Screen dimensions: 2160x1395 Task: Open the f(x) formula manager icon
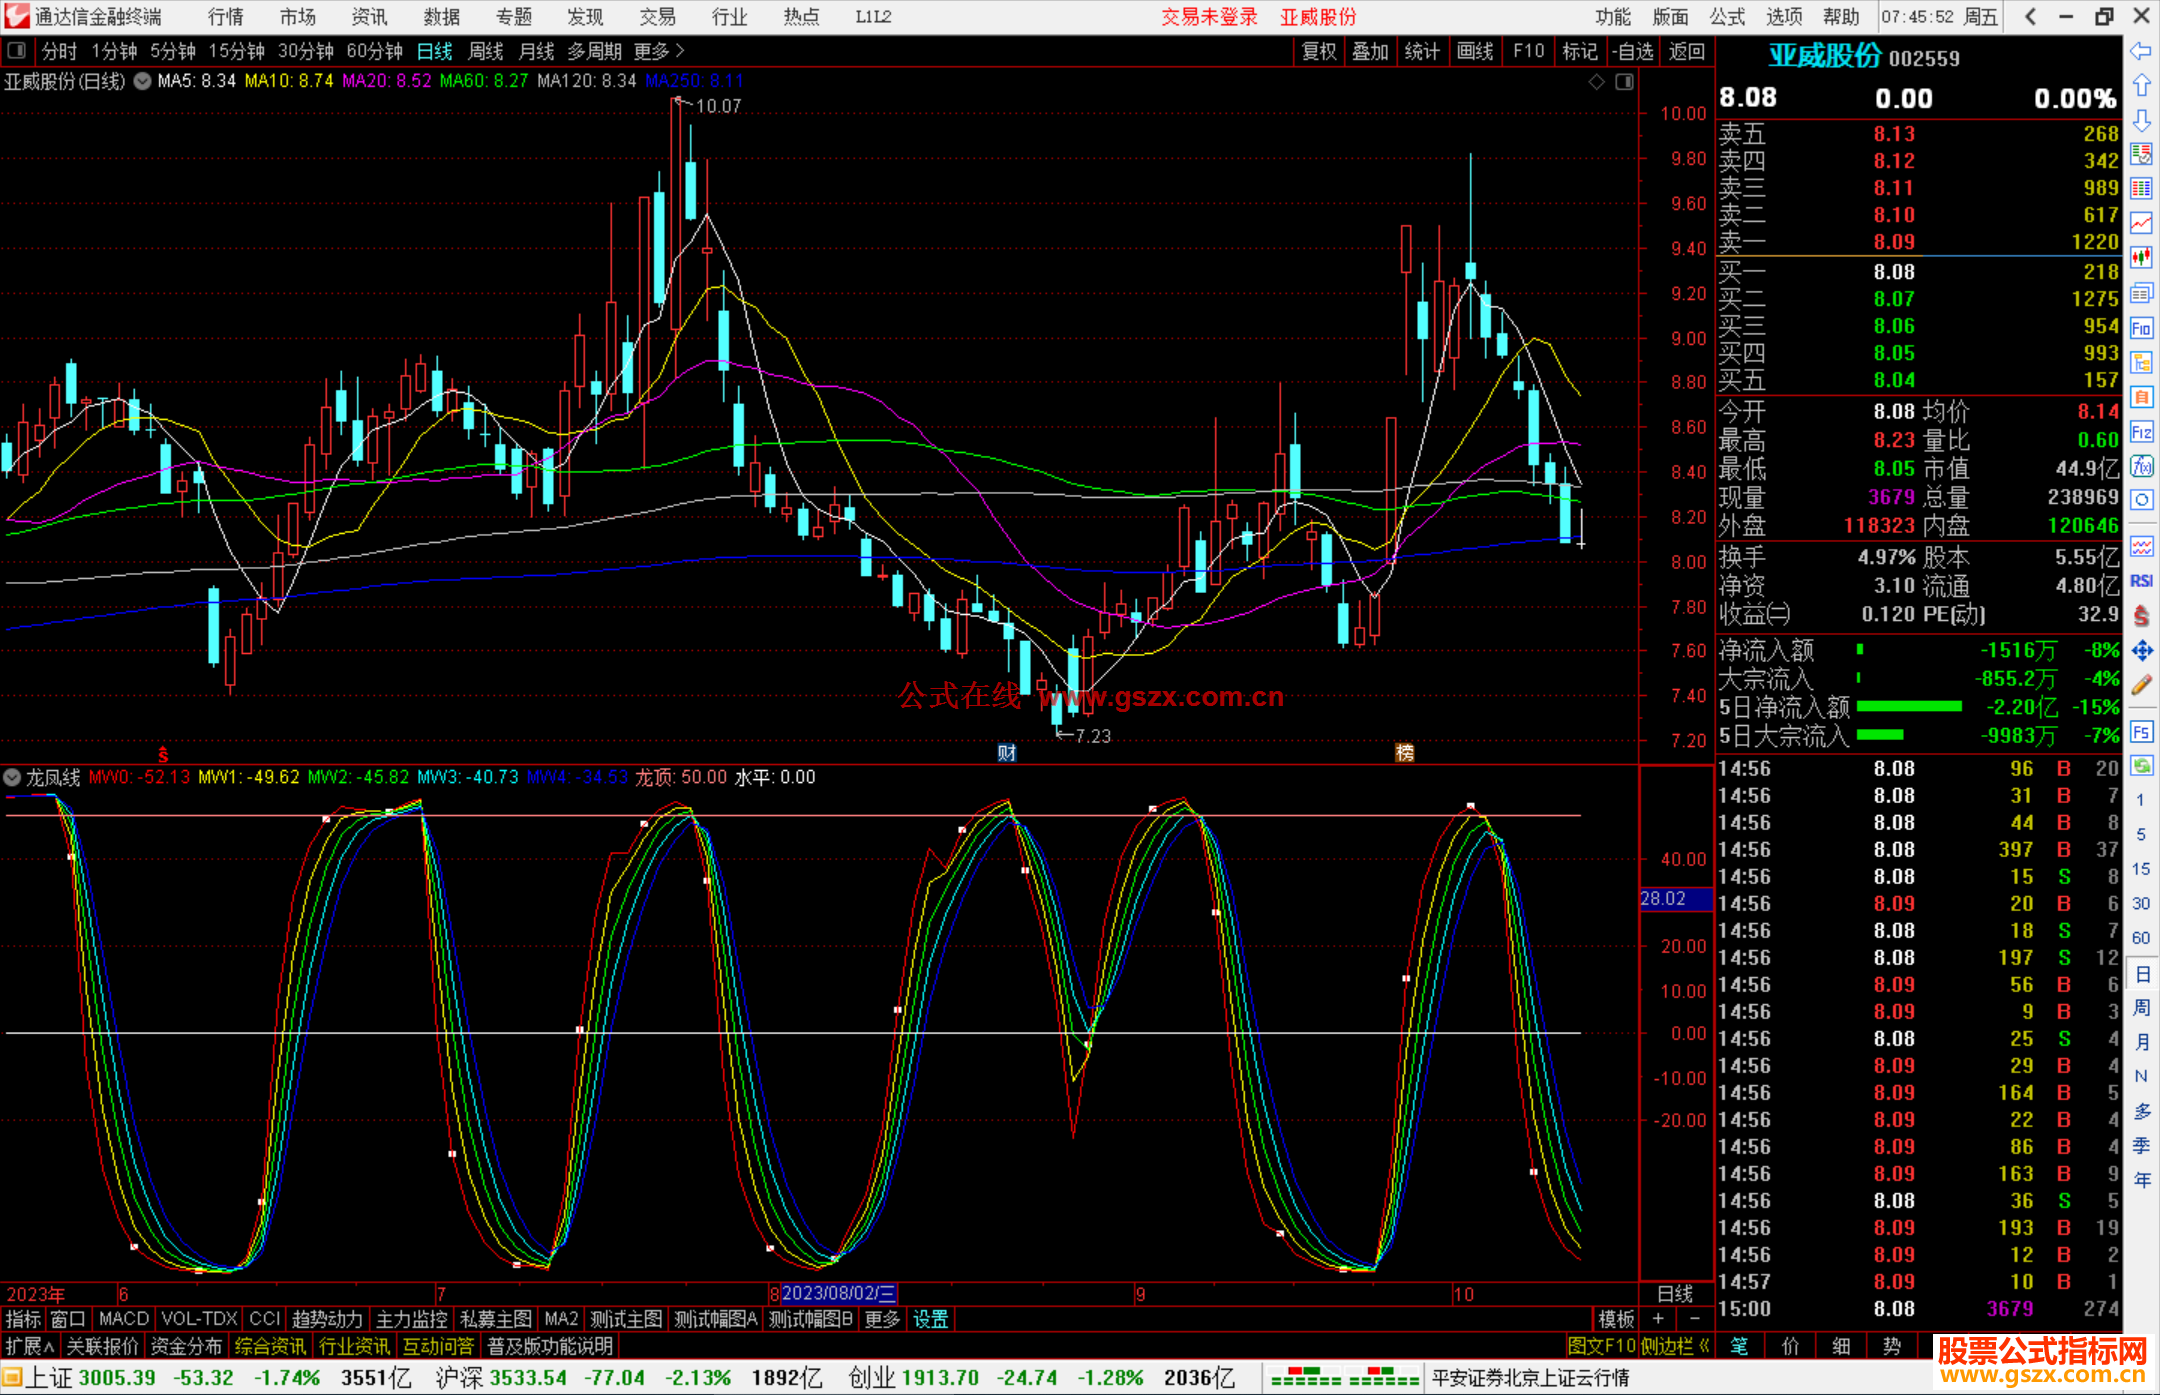tap(2141, 467)
